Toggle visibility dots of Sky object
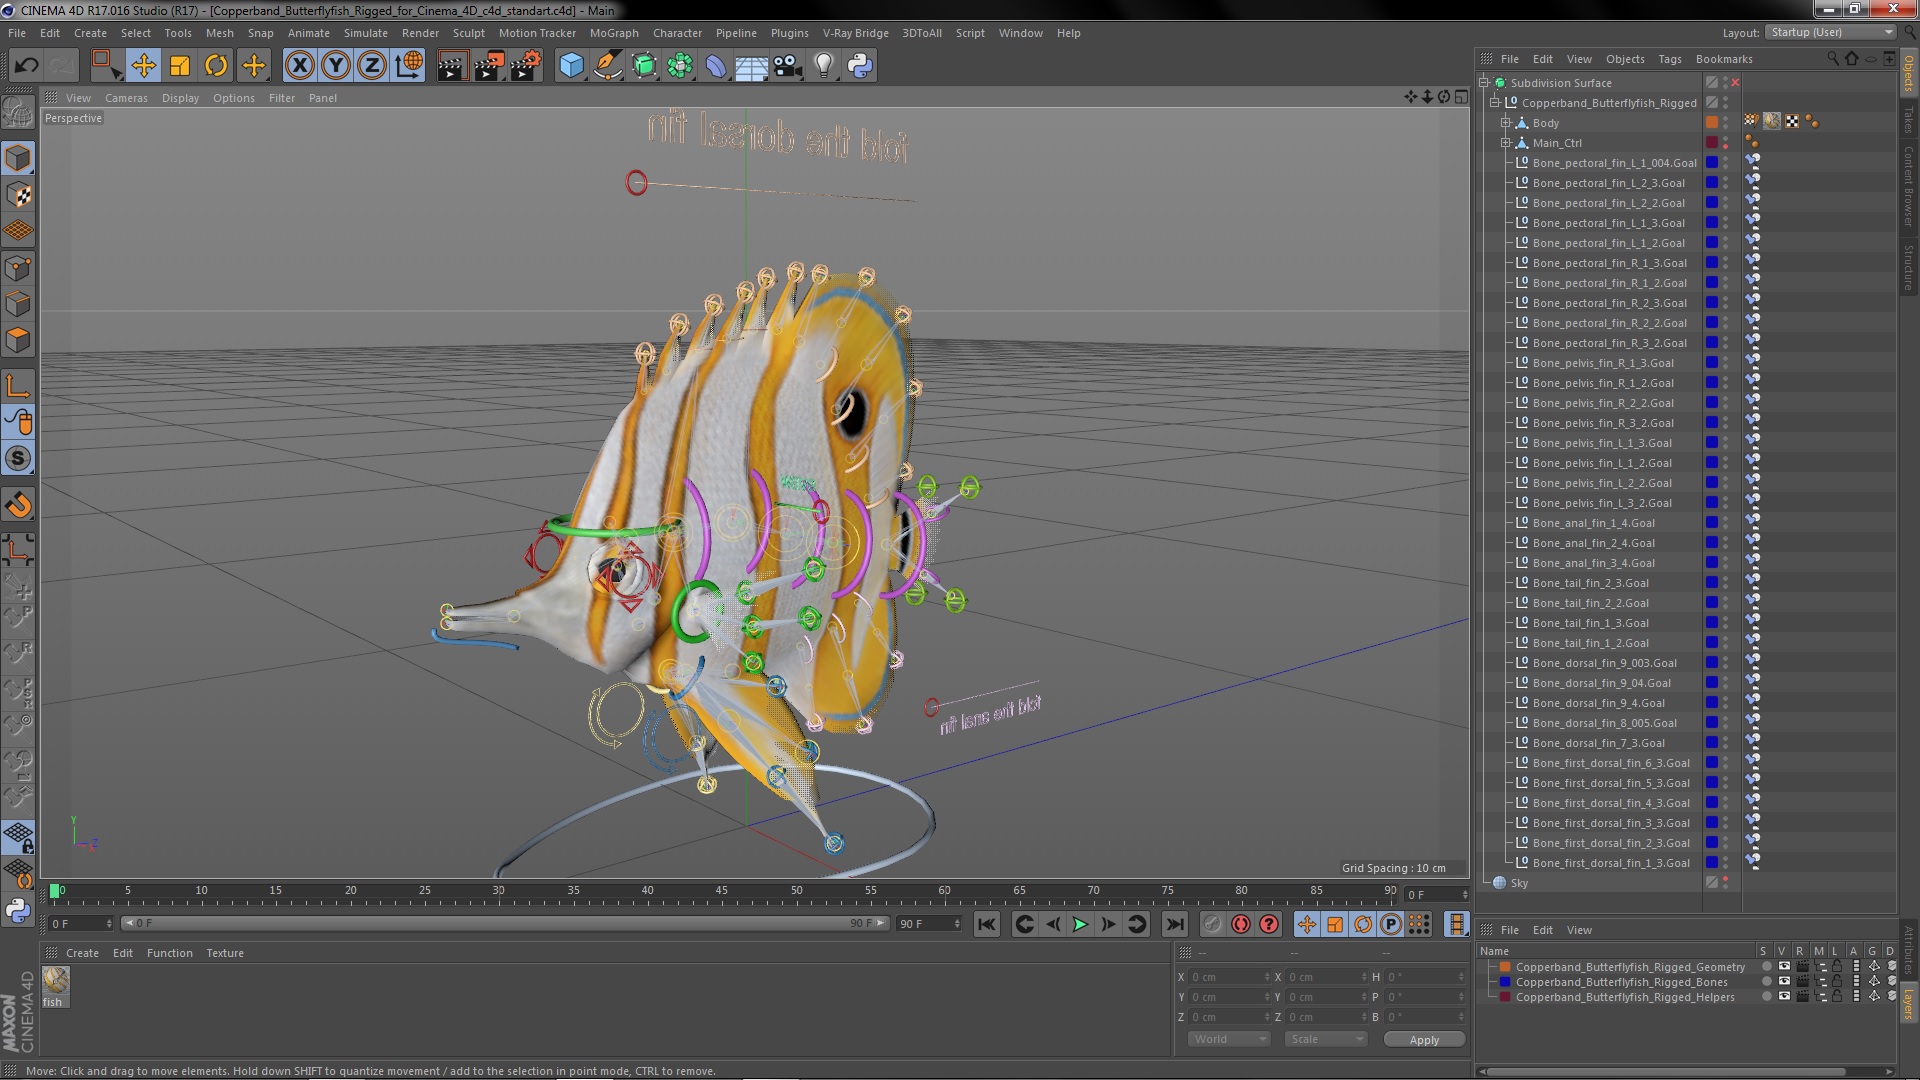The height and width of the screenshot is (1080, 1920). 1725,883
